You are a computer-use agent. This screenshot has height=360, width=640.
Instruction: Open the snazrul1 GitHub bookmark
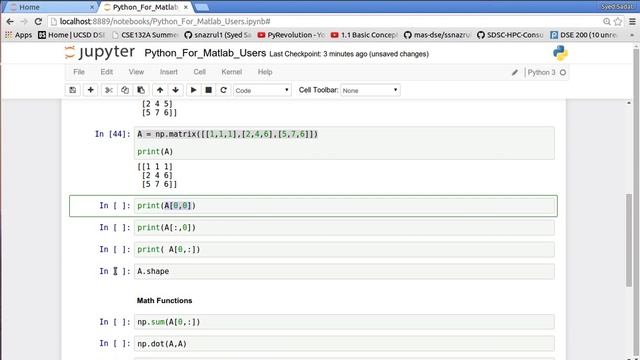click(x=218, y=35)
